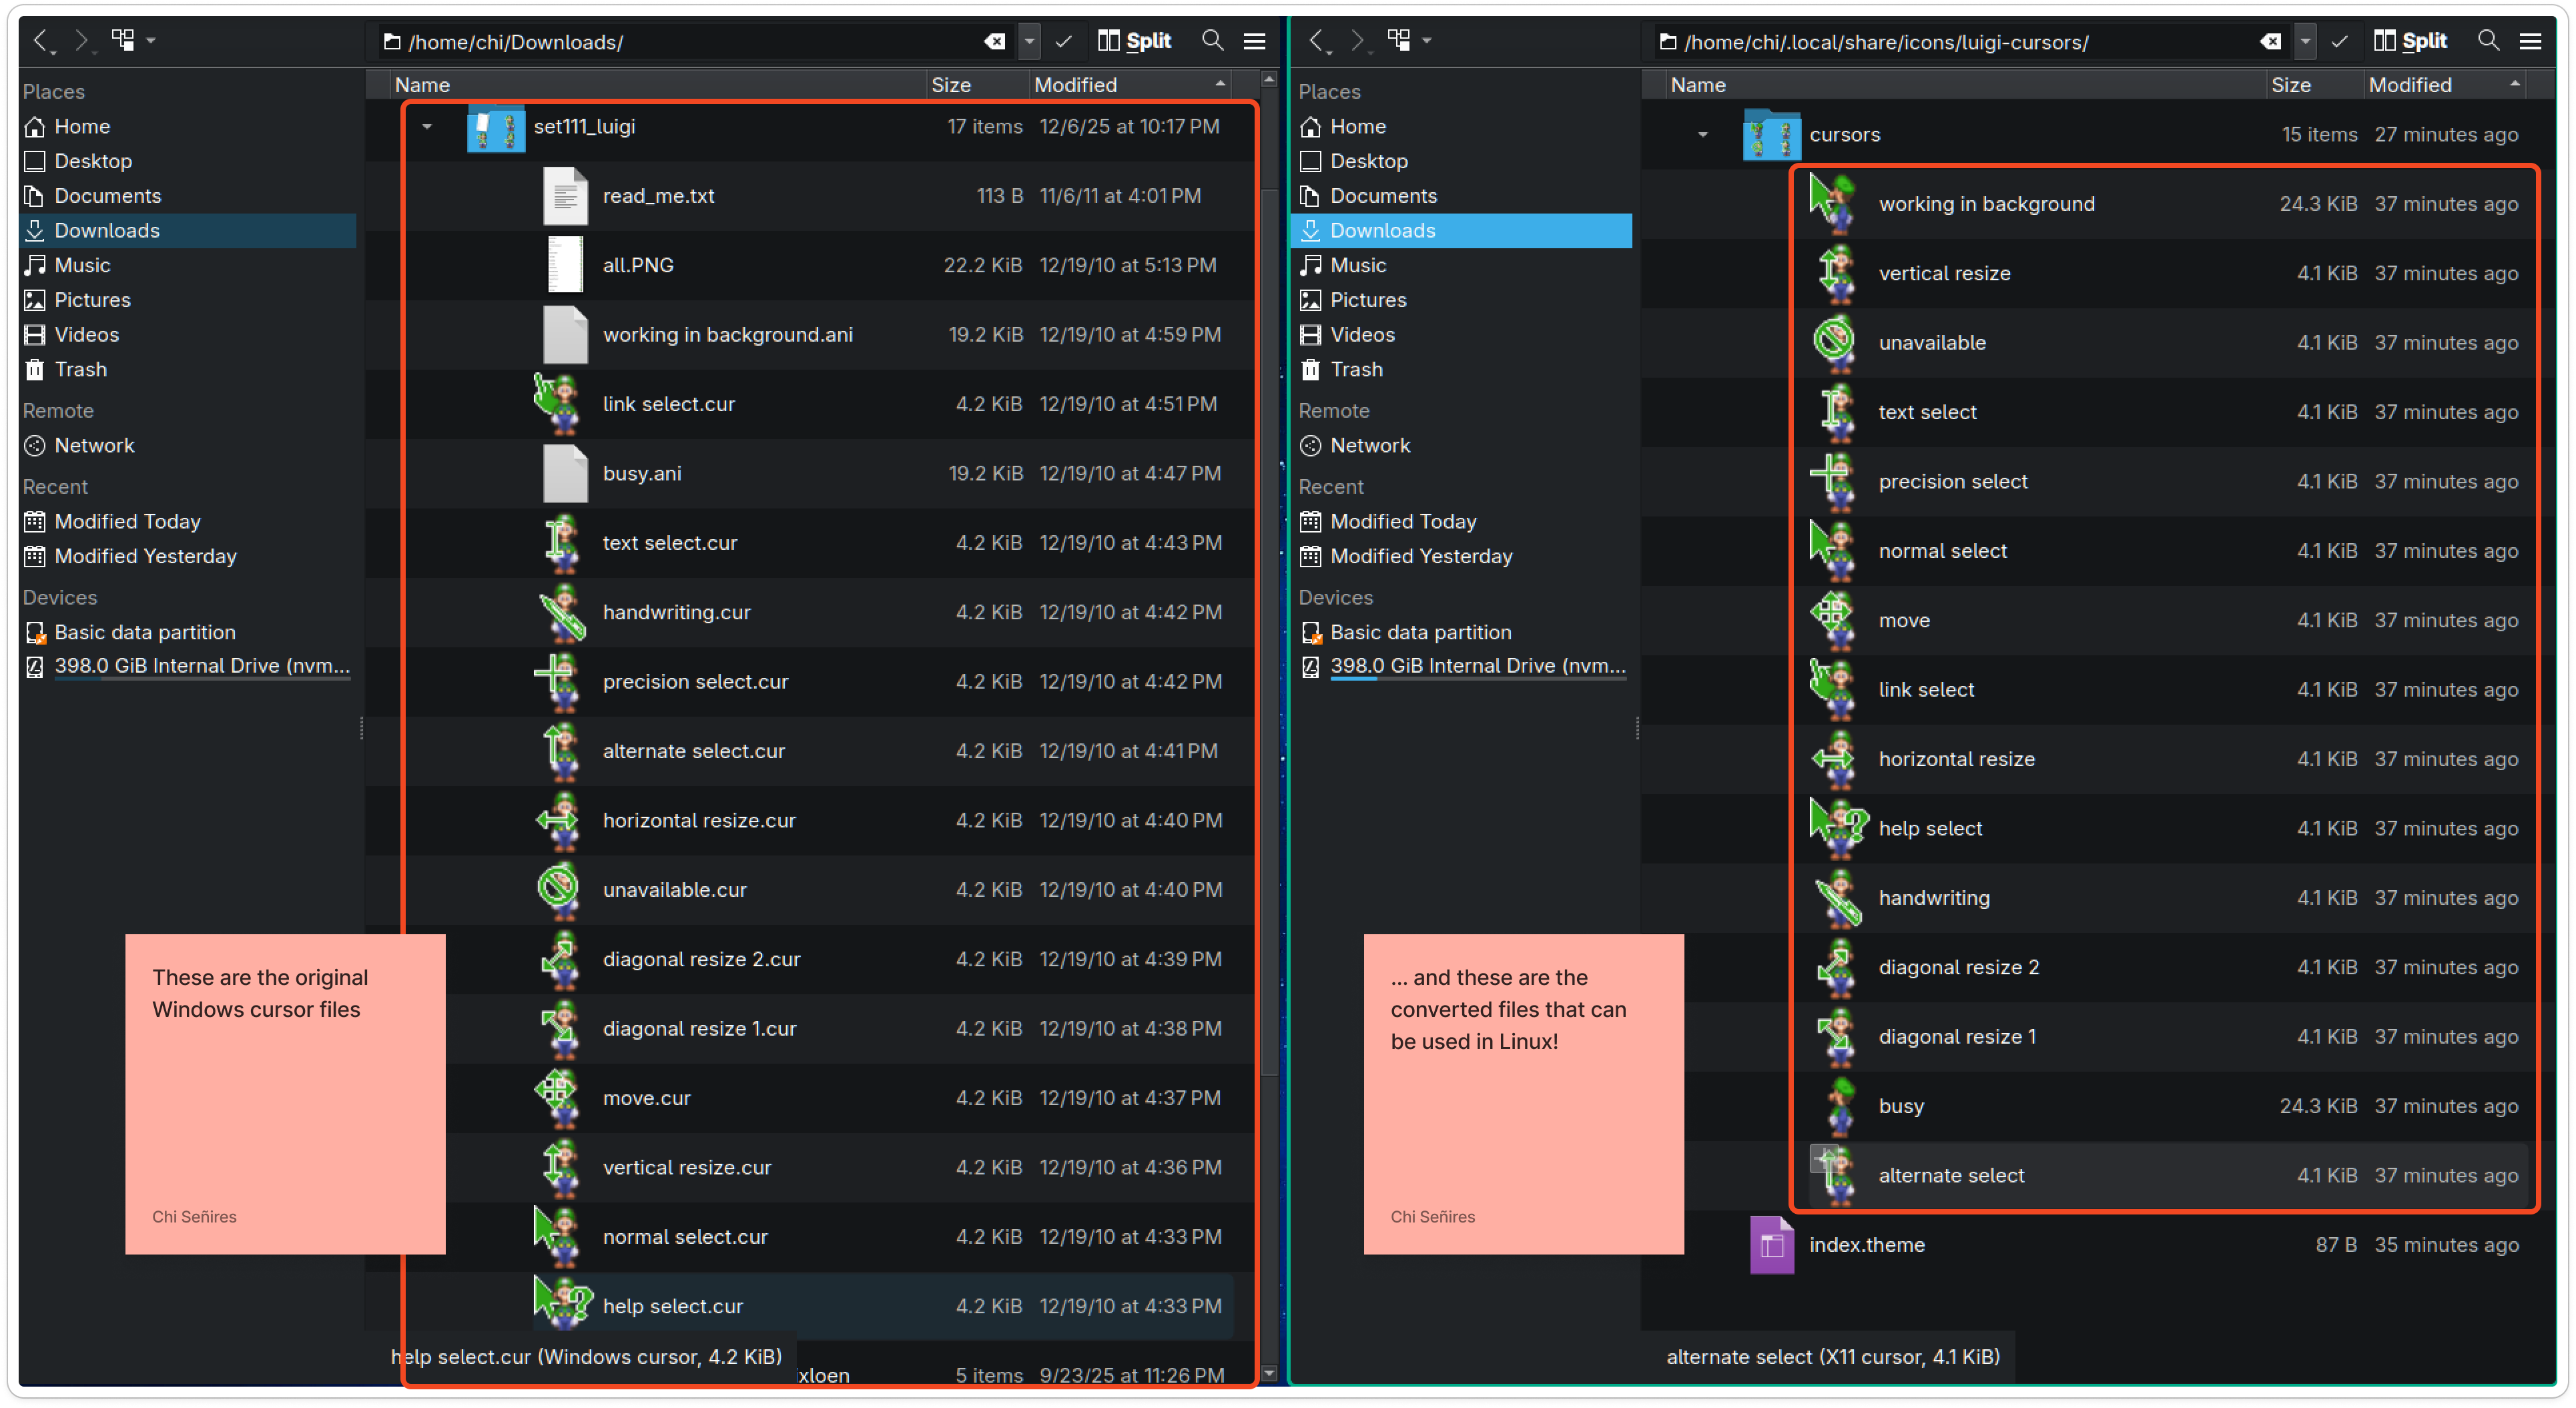Enable selection mode via left toolbar checkmark
Screen dimensions: 2576x1408
pyautogui.click(x=1063, y=41)
